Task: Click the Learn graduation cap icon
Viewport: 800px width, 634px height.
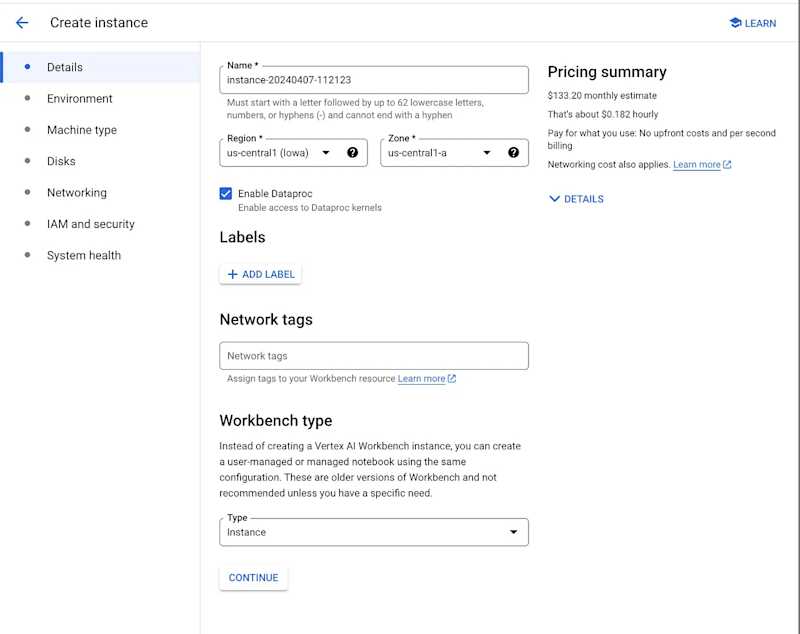Action: 735,23
